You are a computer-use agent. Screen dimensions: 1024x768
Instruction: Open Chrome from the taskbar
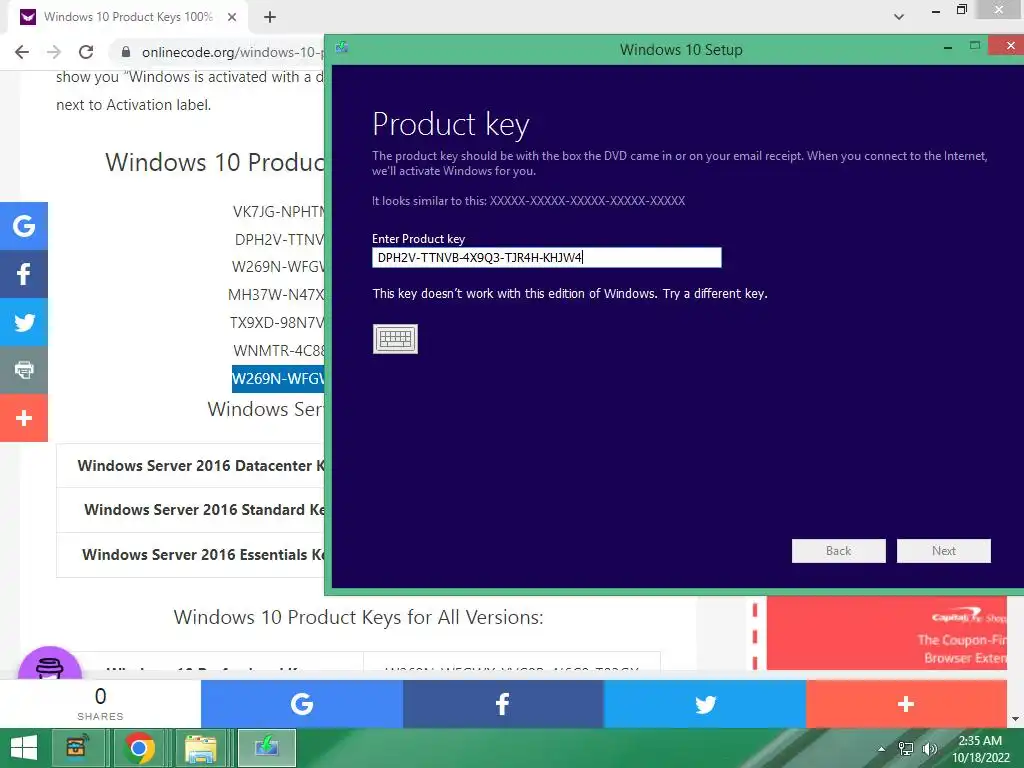tap(138, 748)
